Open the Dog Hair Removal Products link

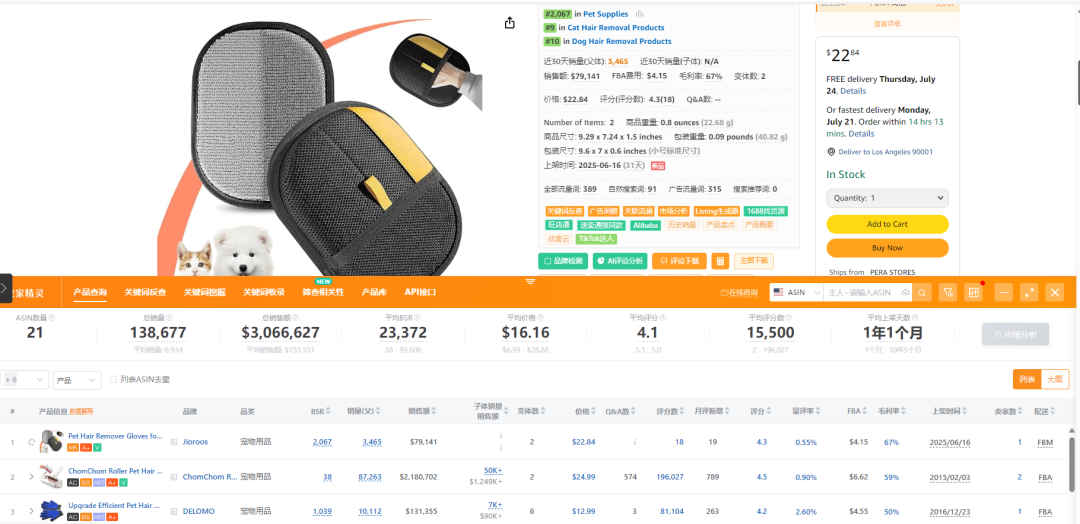619,41
